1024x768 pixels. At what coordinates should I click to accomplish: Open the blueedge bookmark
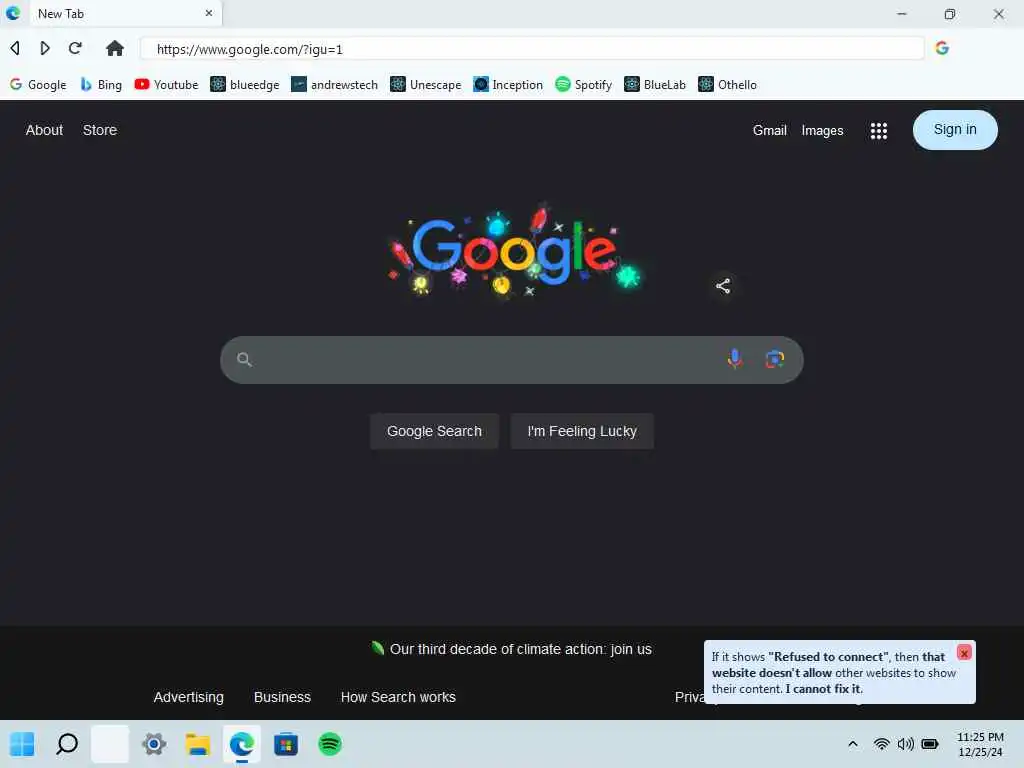[245, 84]
